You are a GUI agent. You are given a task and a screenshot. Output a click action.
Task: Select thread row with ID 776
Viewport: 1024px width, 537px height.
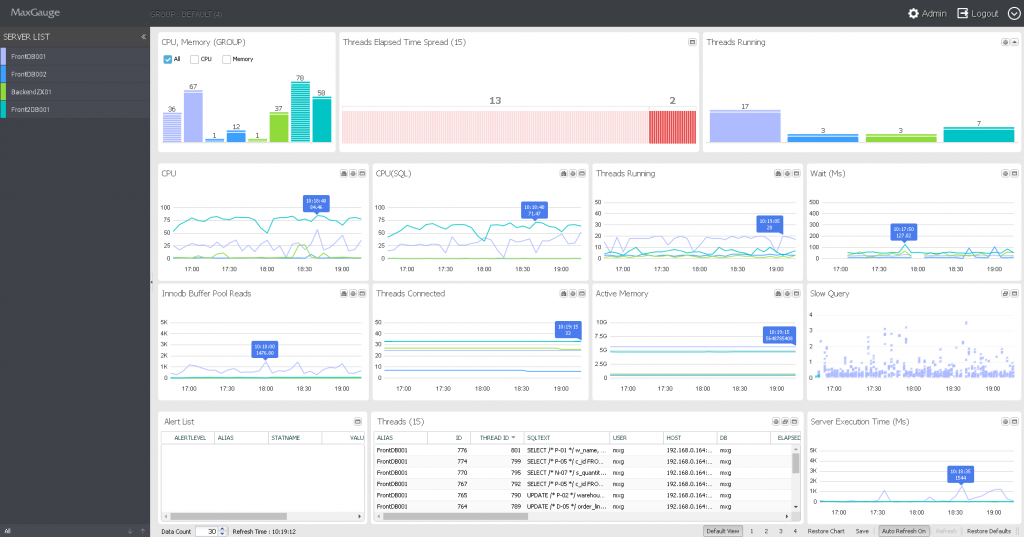[583, 450]
